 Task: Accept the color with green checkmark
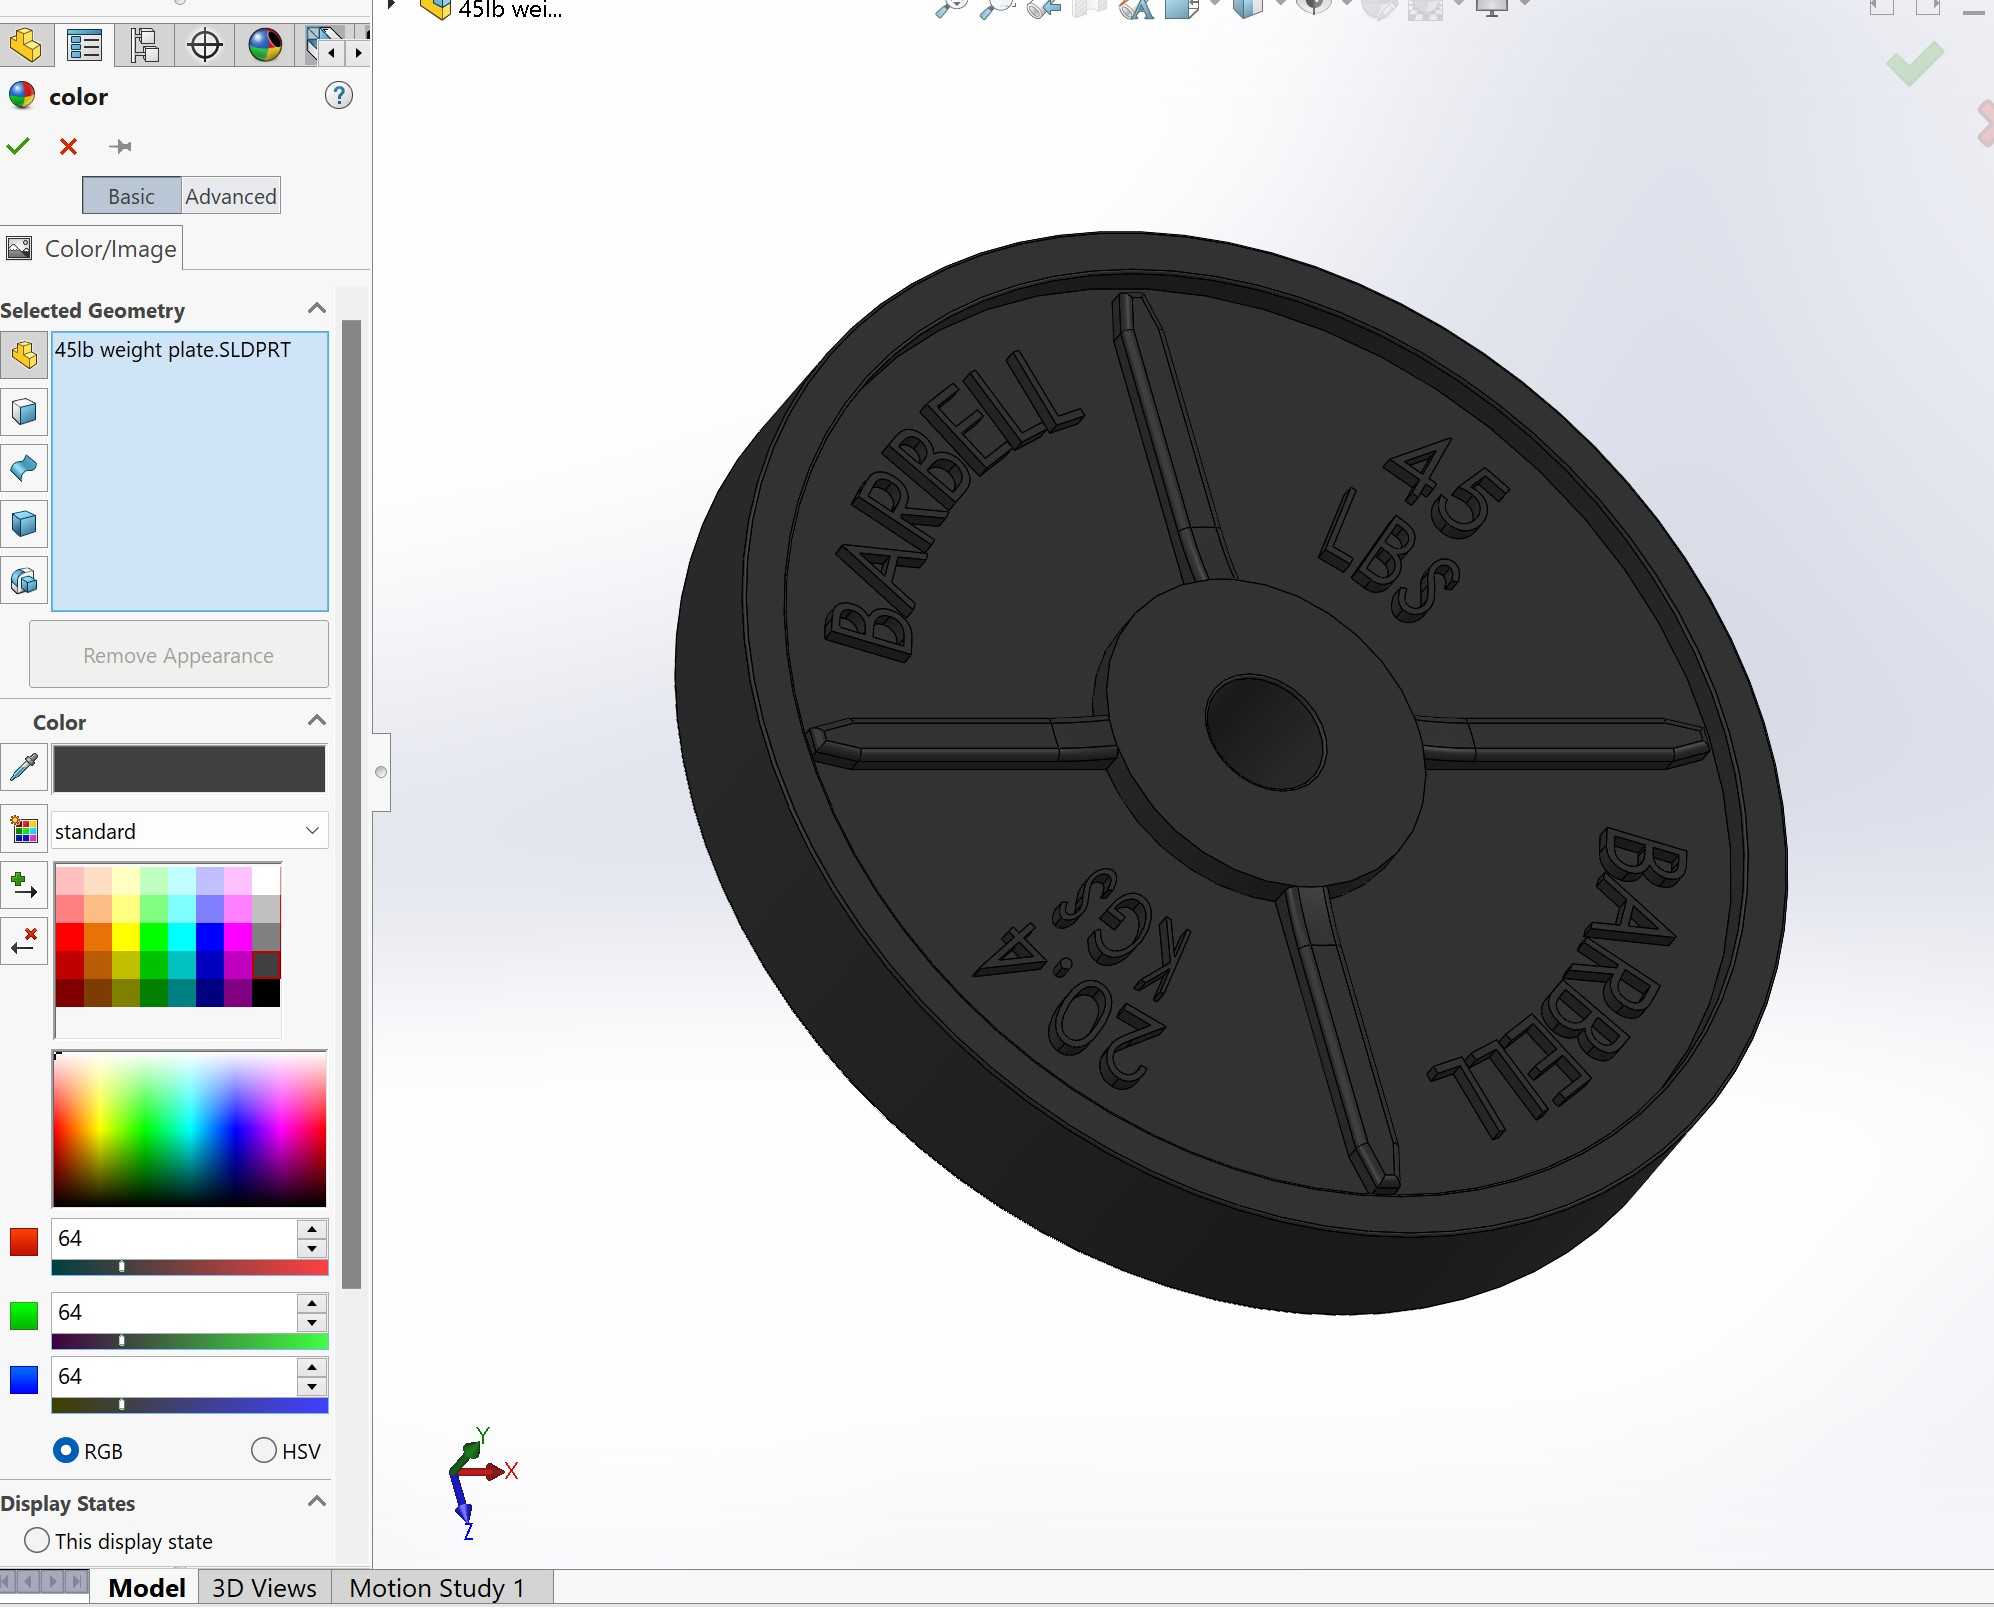(18, 147)
